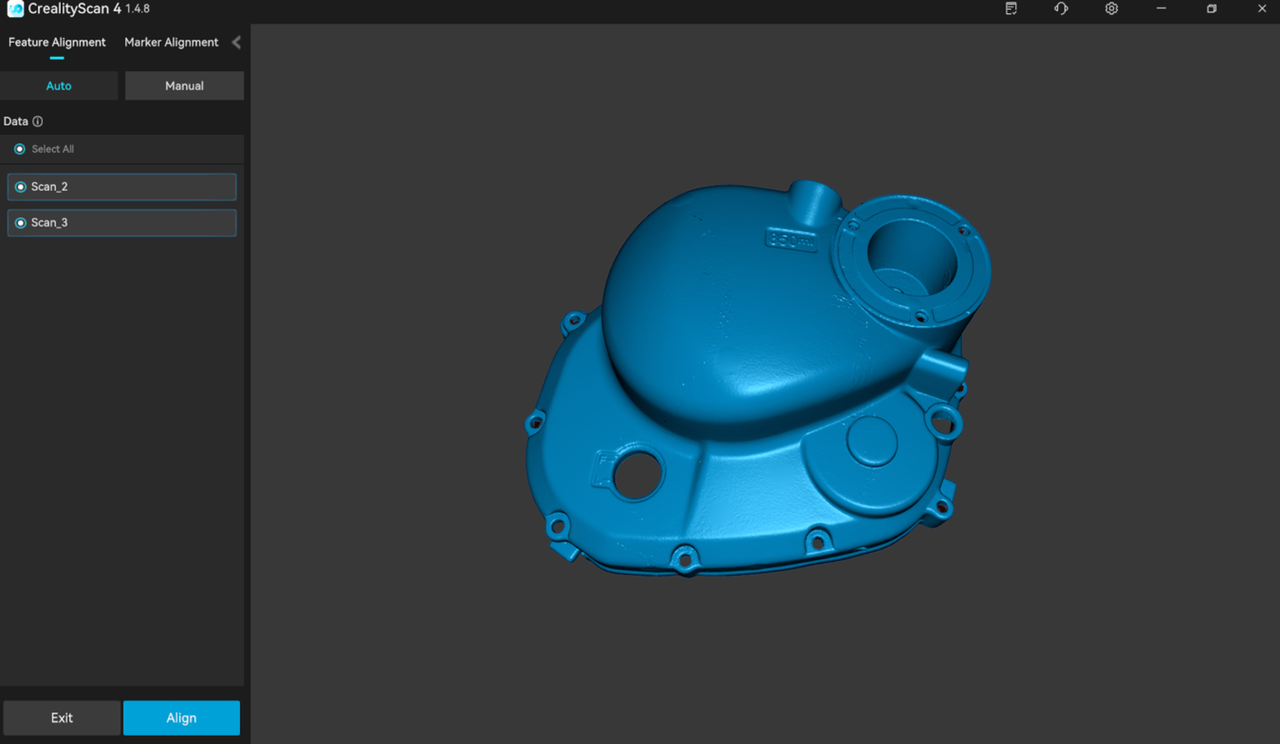Click the CrealityScan logo icon
This screenshot has height=744, width=1280.
(x=15, y=9)
